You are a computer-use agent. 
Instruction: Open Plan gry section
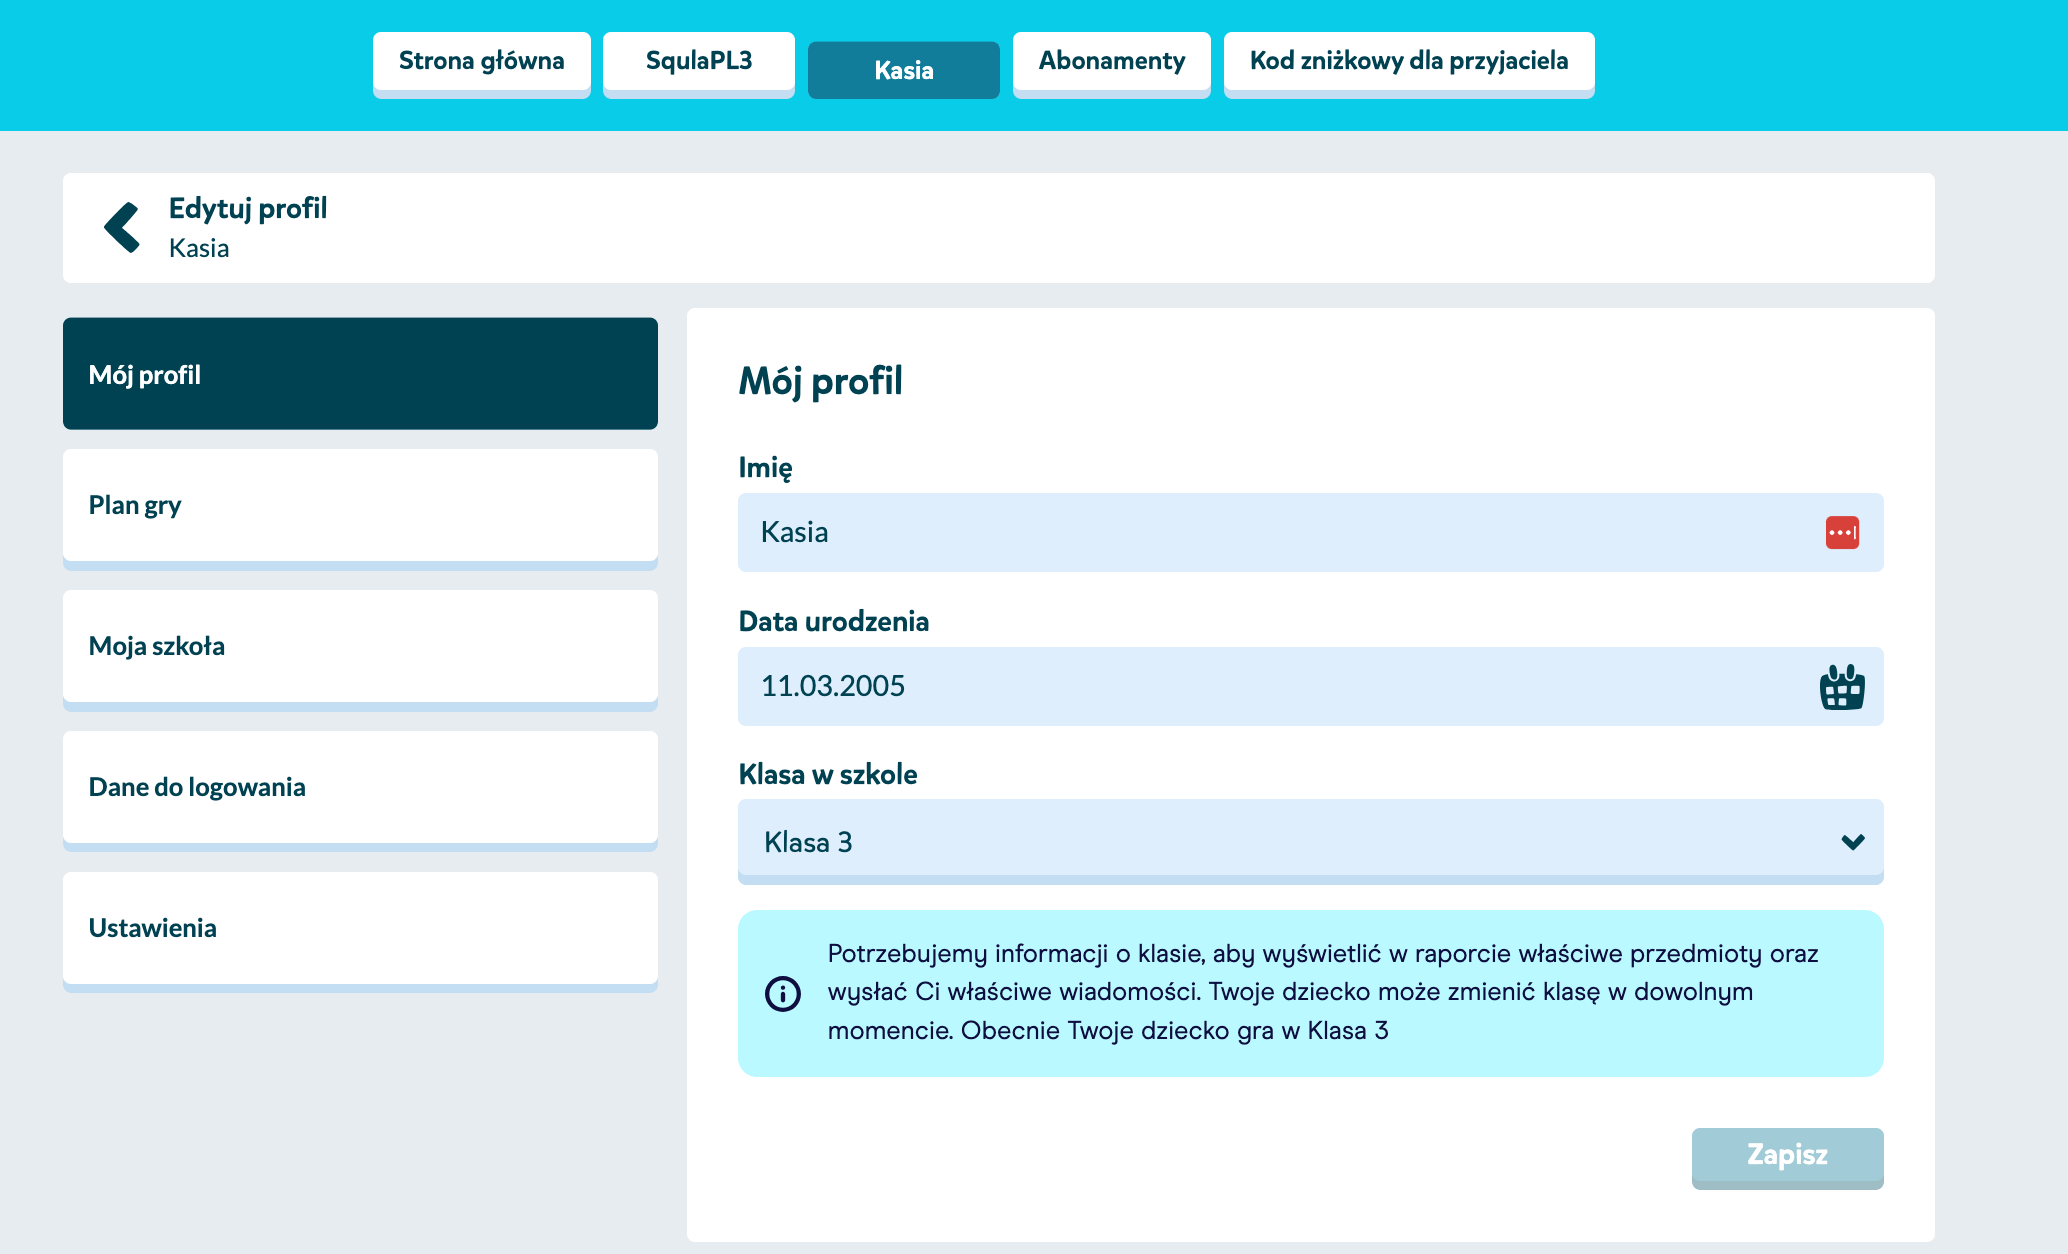360,505
